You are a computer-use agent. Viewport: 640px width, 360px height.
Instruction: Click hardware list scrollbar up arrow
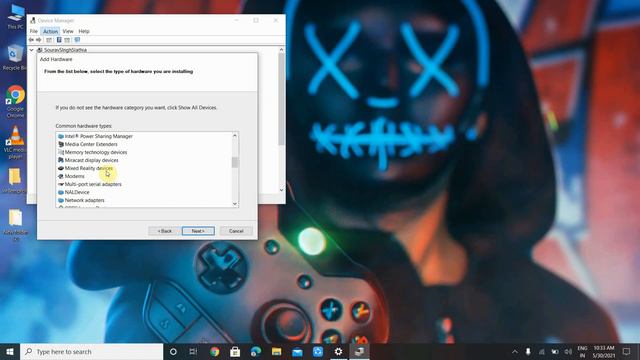235,136
